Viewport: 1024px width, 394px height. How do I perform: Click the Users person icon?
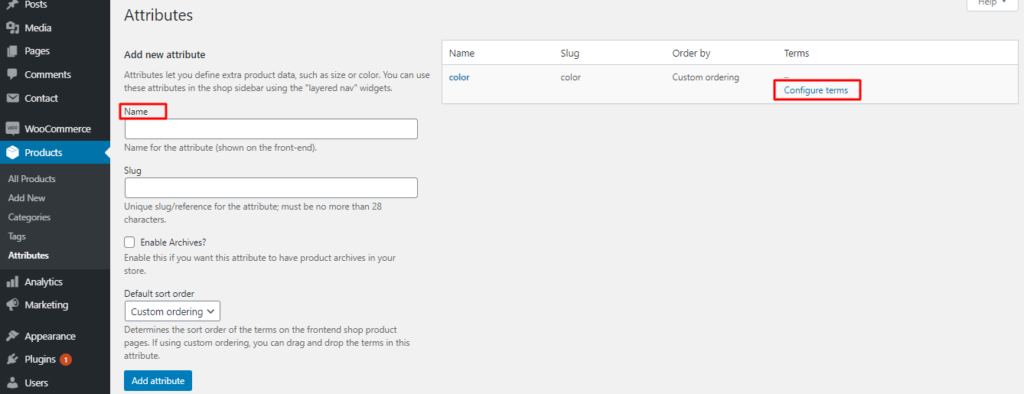tap(12, 383)
